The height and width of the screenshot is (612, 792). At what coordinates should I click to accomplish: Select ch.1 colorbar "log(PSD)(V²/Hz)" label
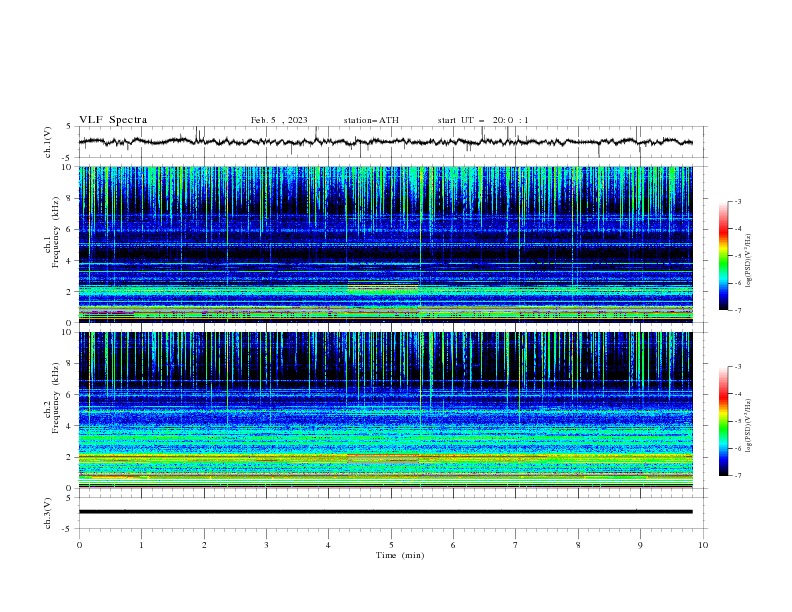(x=749, y=261)
